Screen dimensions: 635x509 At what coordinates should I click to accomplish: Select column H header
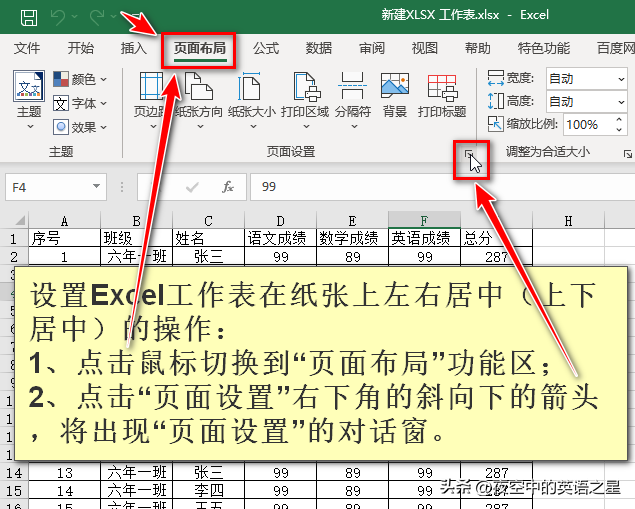(569, 221)
